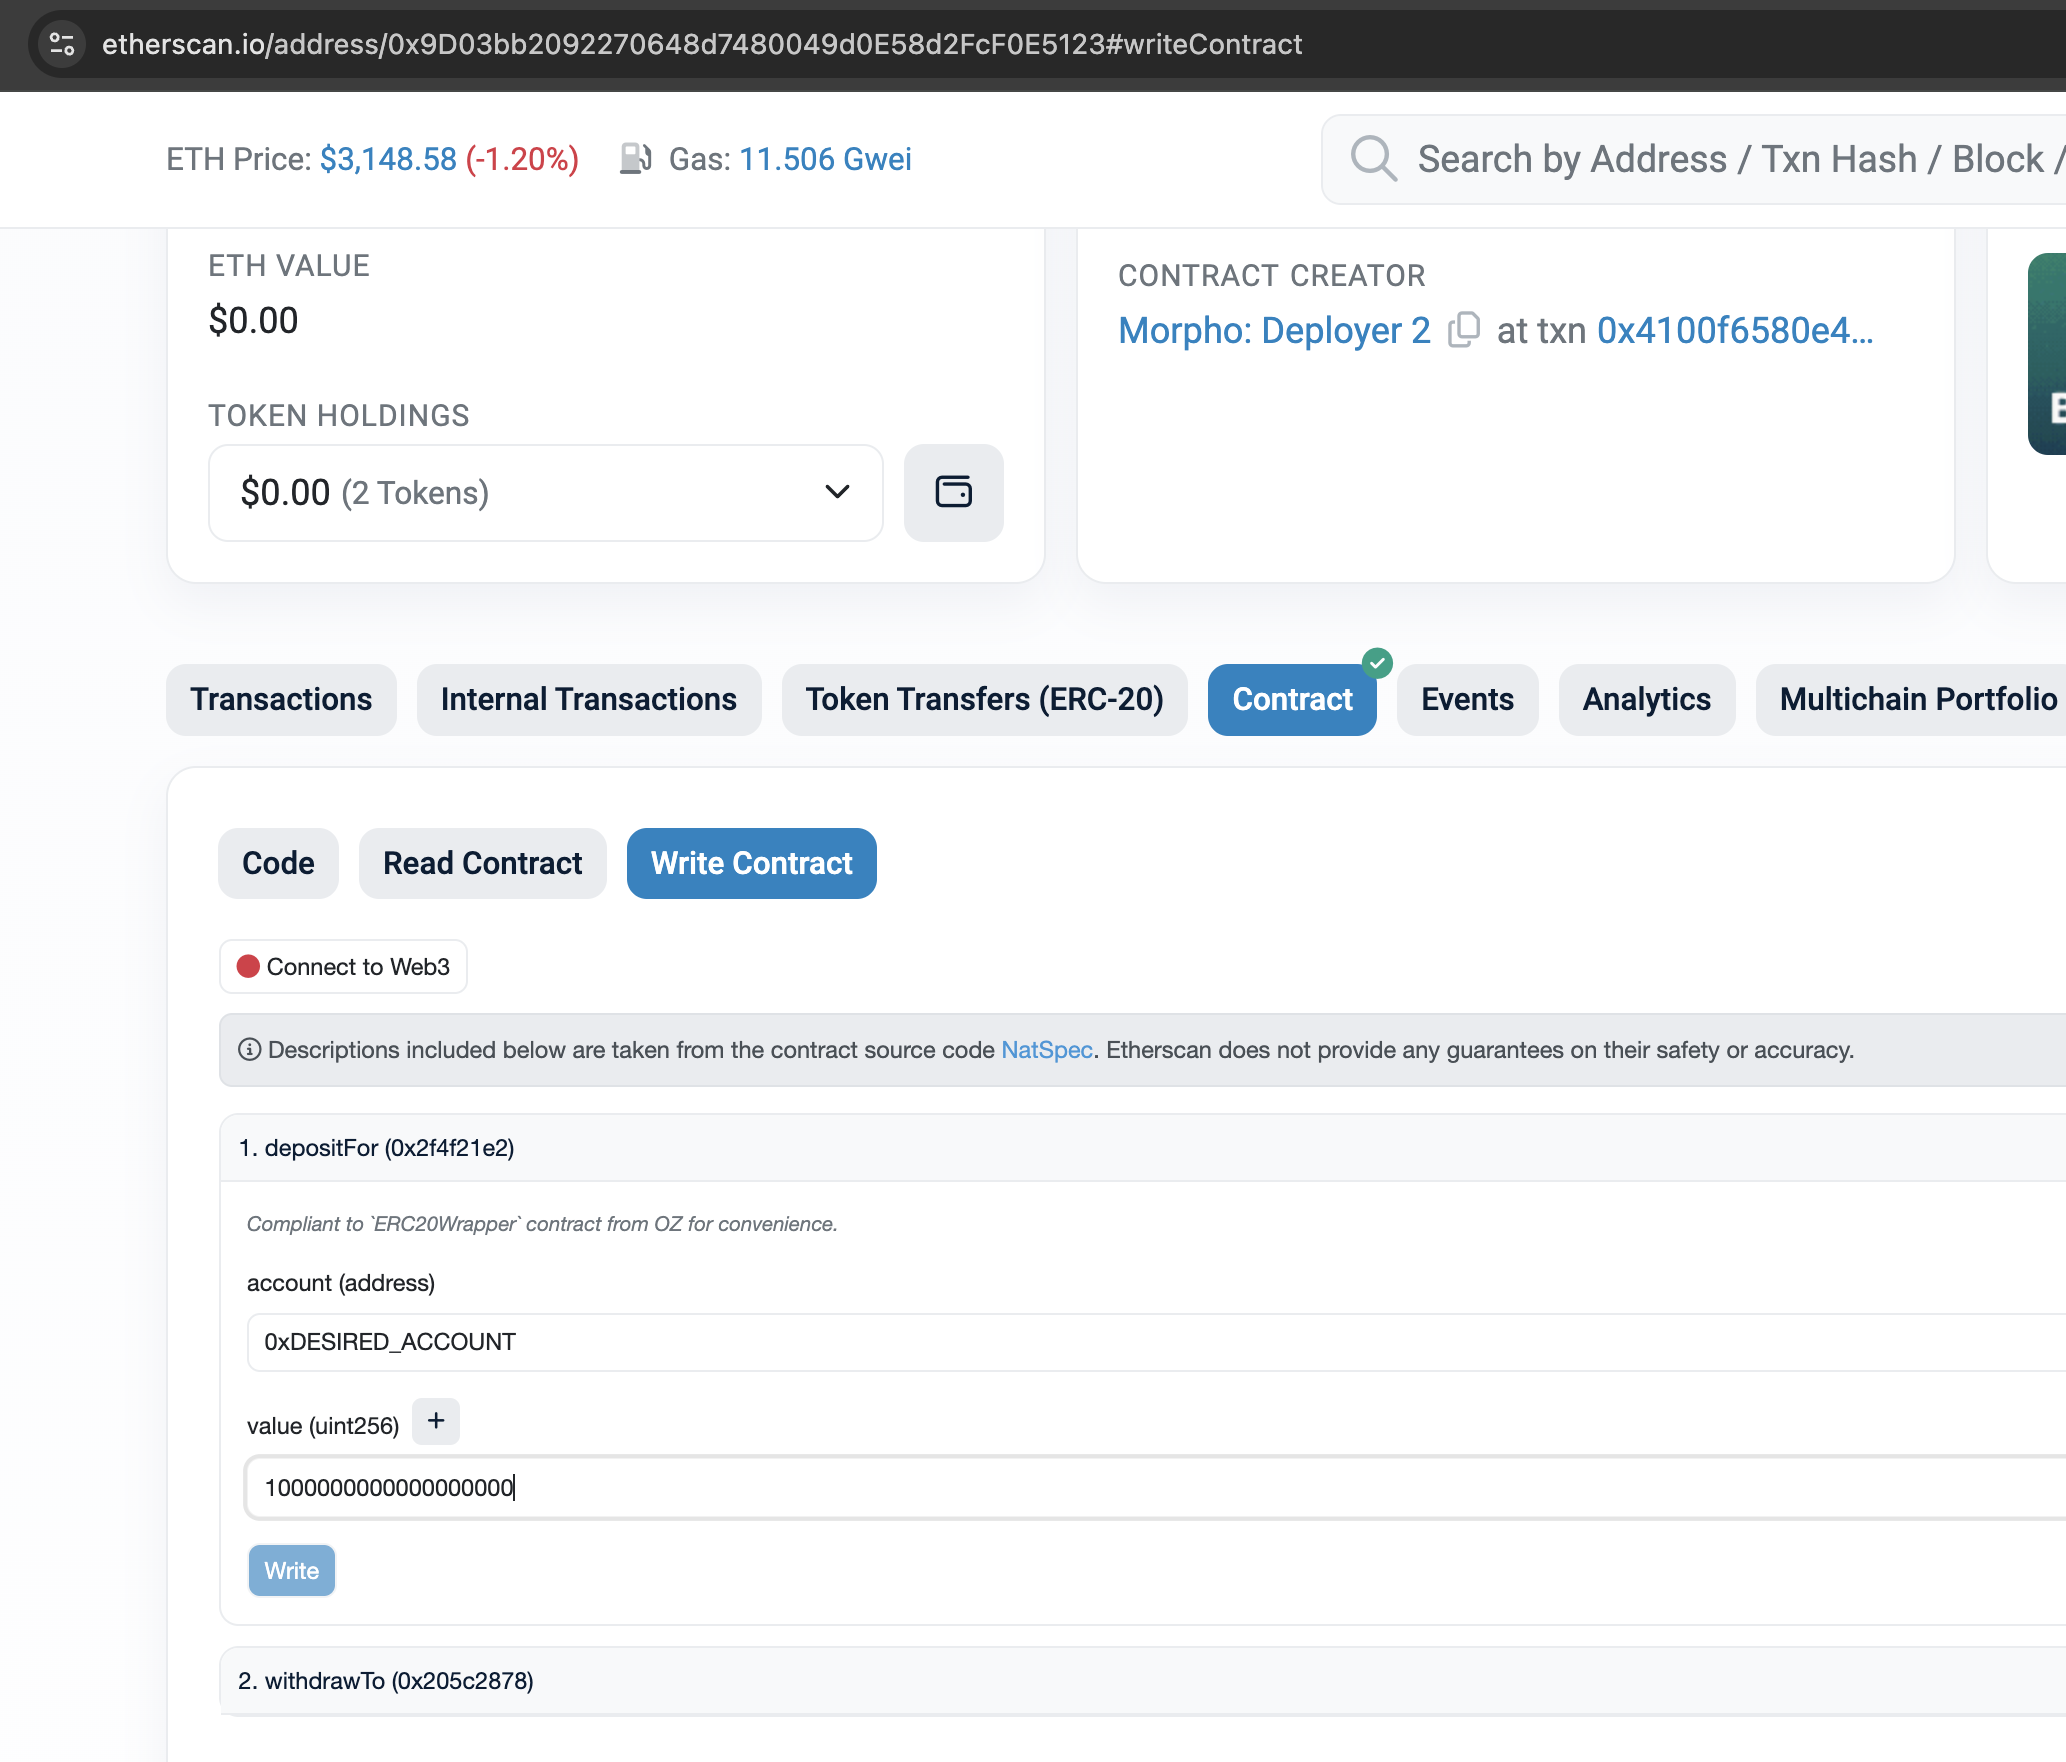This screenshot has width=2066, height=1762.
Task: Click the Write button under depositFor
Action: click(x=291, y=1570)
